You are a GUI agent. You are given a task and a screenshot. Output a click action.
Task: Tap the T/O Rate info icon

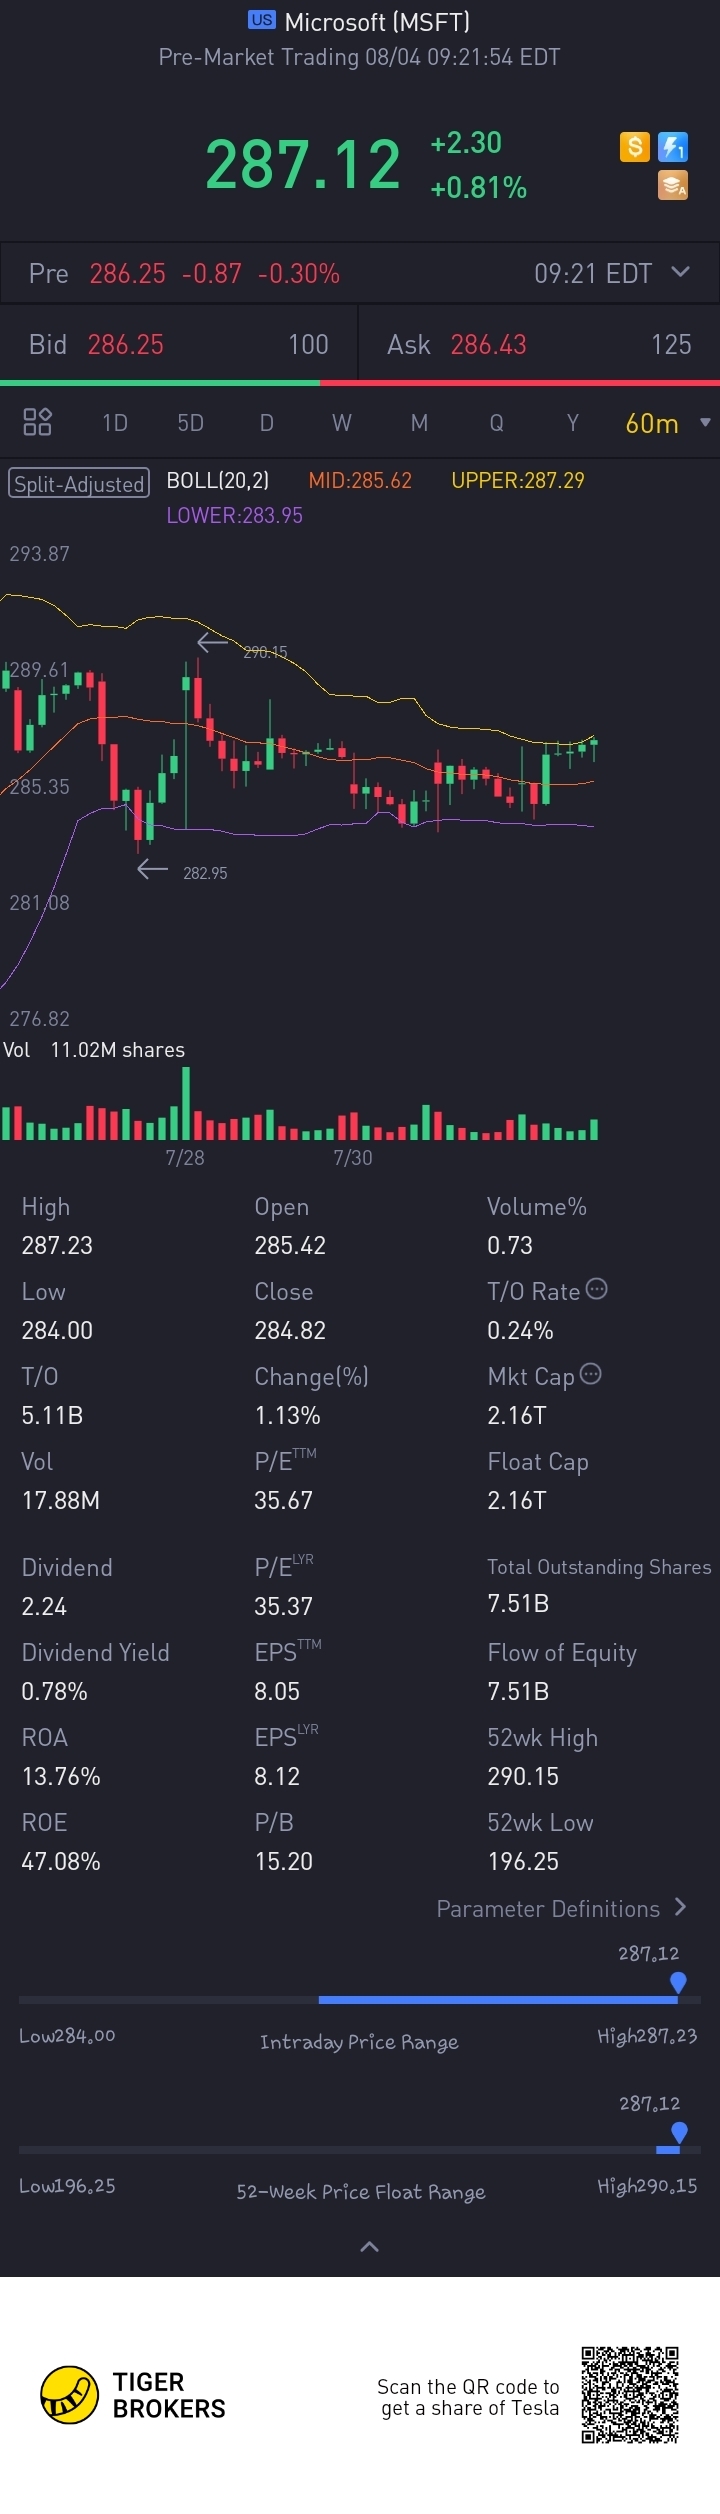596,1289
